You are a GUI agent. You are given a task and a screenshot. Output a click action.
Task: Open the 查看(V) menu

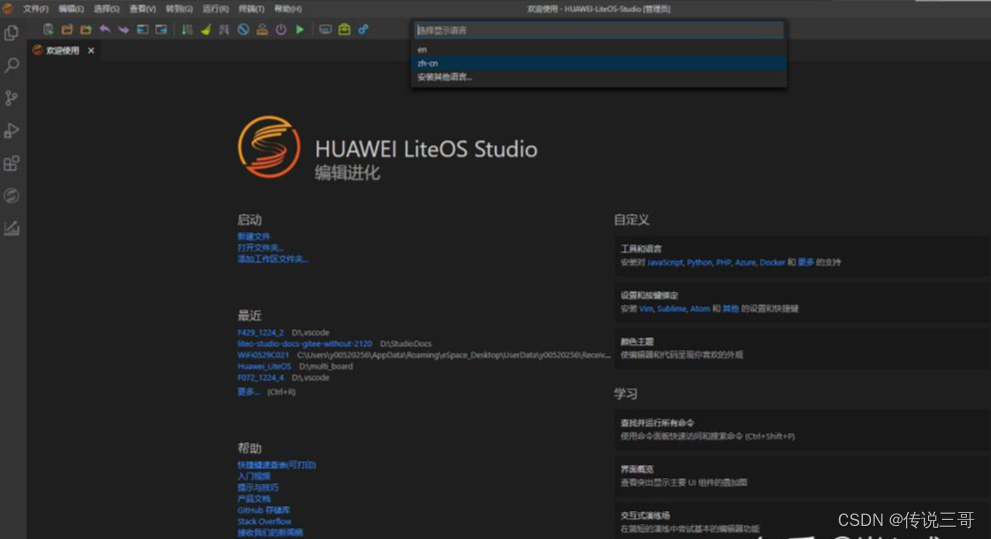[x=142, y=9]
